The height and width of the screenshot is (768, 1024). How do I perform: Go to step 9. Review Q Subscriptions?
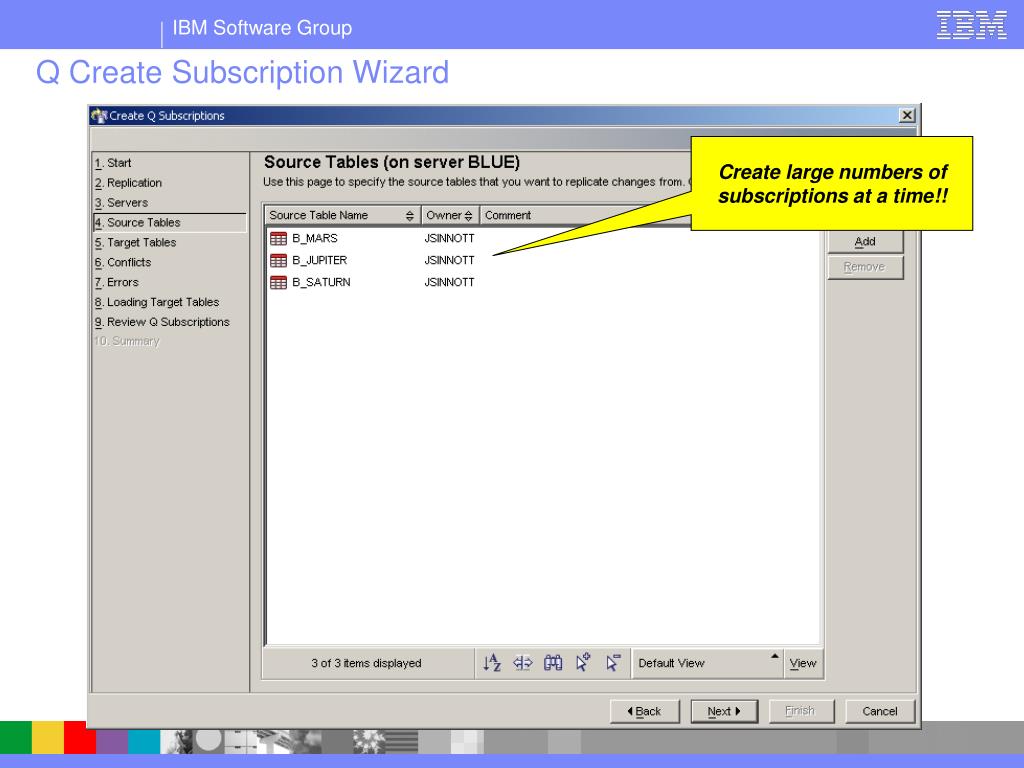(x=162, y=322)
